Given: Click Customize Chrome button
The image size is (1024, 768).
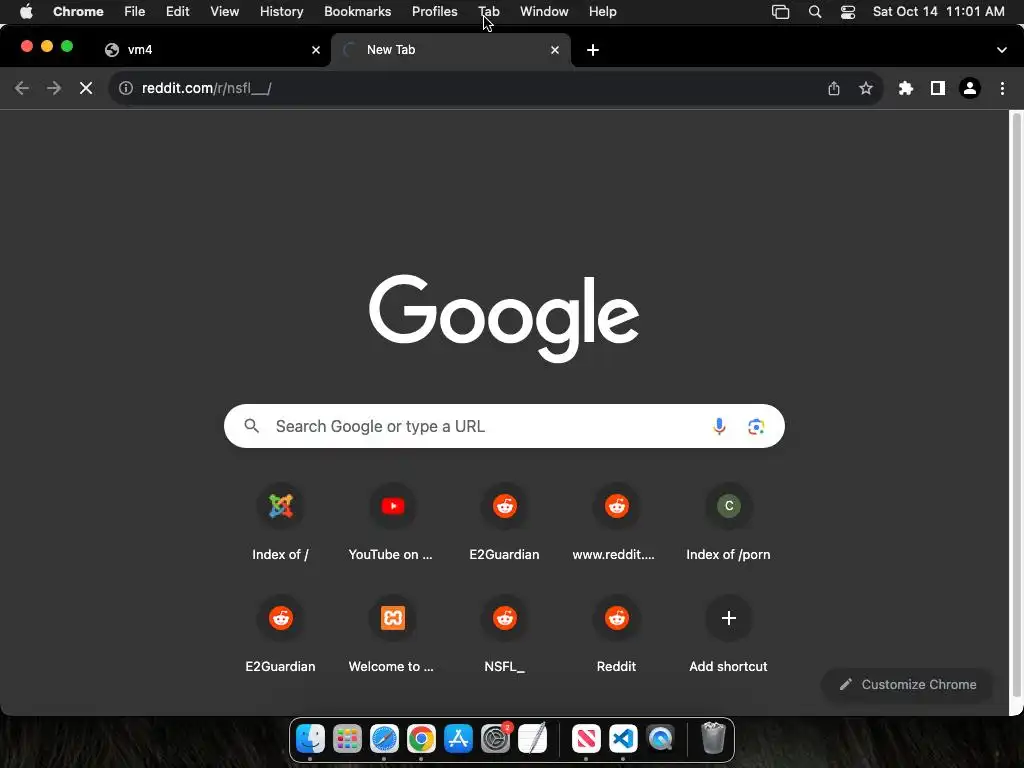Looking at the screenshot, I should pyautogui.click(x=908, y=684).
